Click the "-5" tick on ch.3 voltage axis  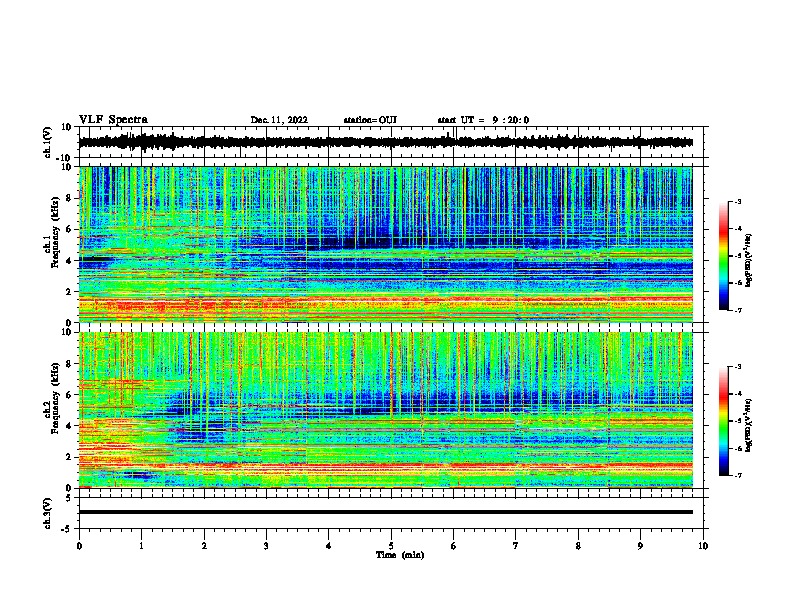[x=67, y=529]
